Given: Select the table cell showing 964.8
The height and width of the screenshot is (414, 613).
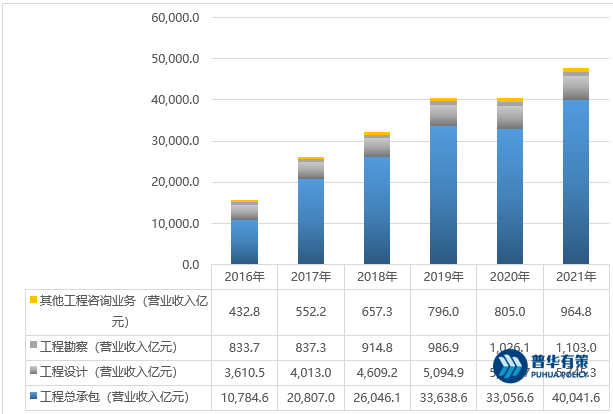Looking at the screenshot, I should (575, 311).
